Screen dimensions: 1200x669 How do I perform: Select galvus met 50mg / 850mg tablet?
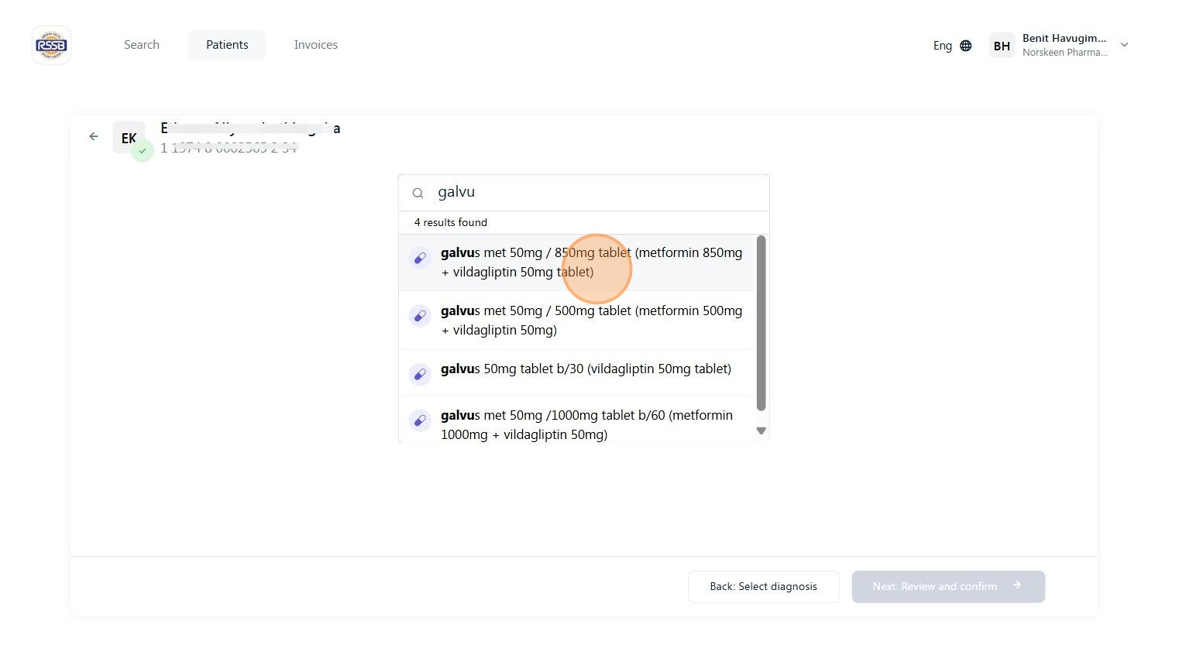(577, 263)
